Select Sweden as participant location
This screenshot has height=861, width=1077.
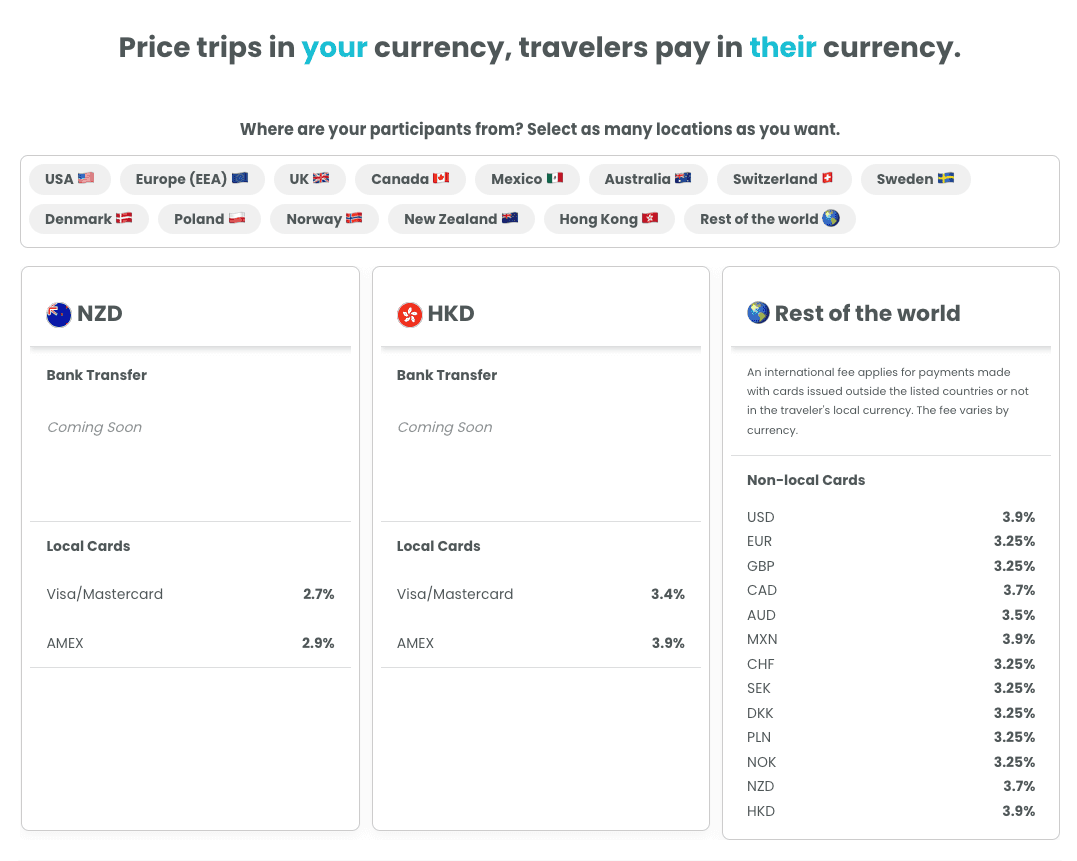pyautogui.click(x=915, y=179)
